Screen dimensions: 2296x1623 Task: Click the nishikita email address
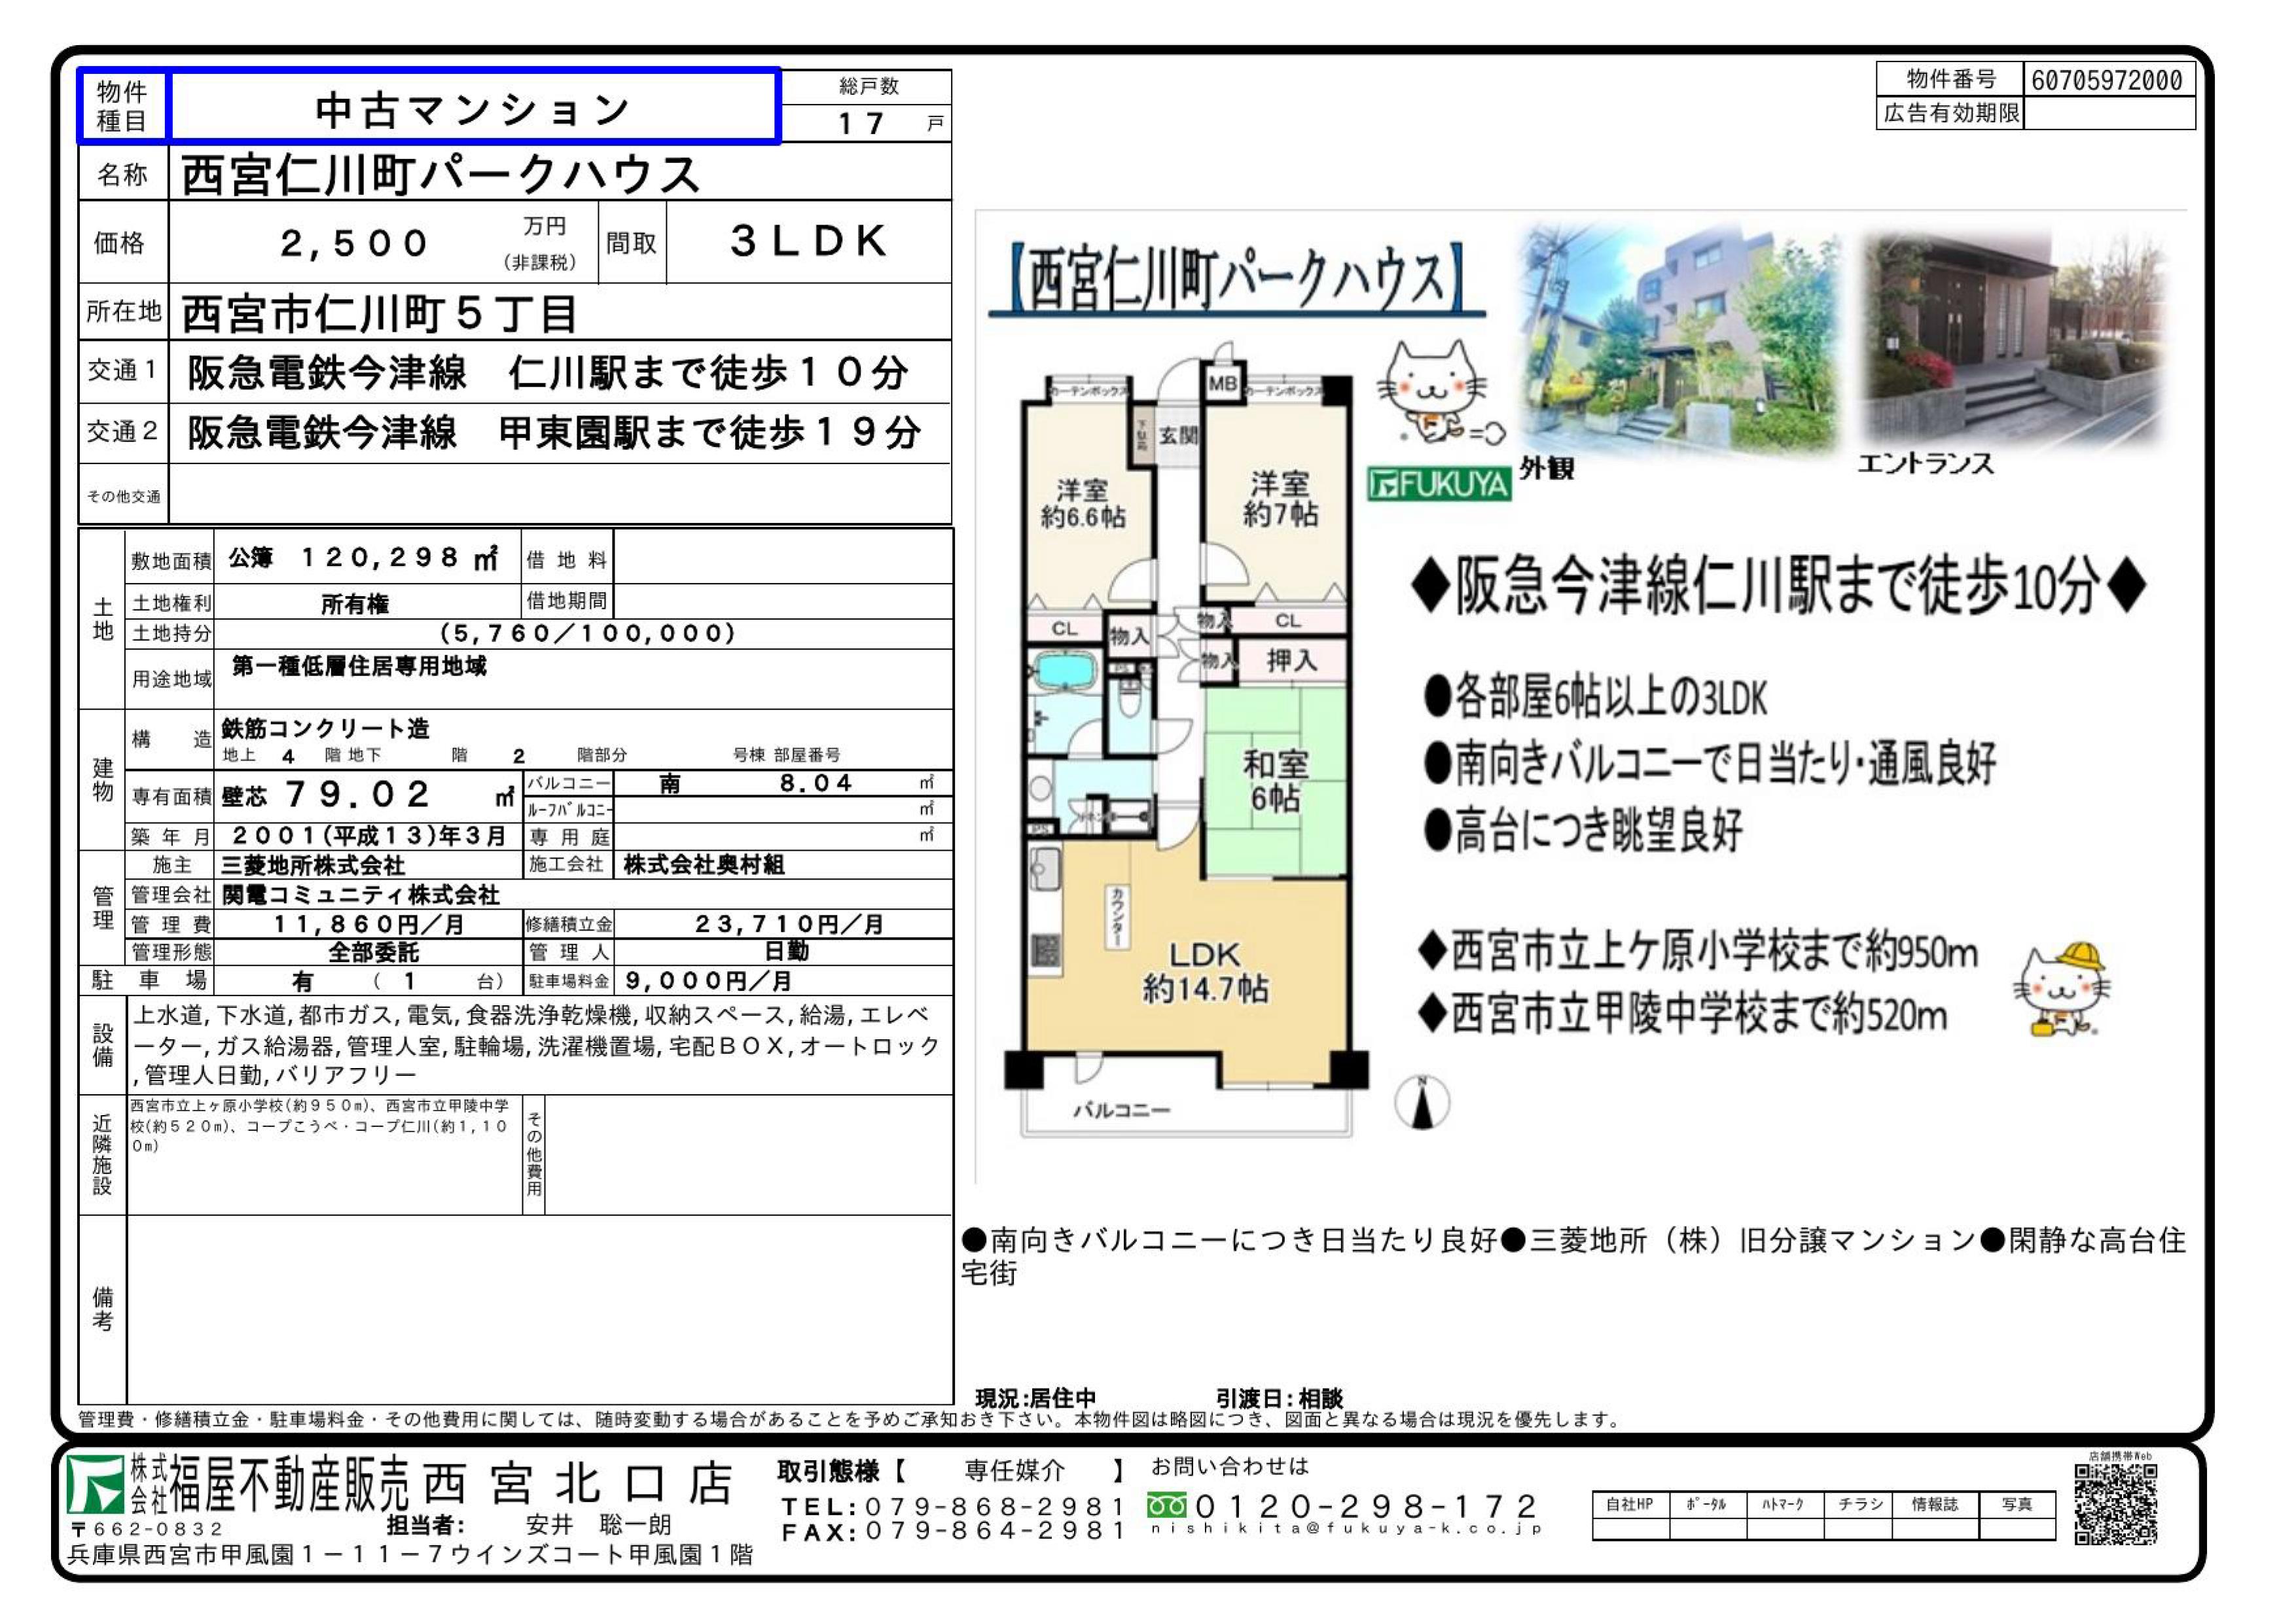pos(1347,1529)
